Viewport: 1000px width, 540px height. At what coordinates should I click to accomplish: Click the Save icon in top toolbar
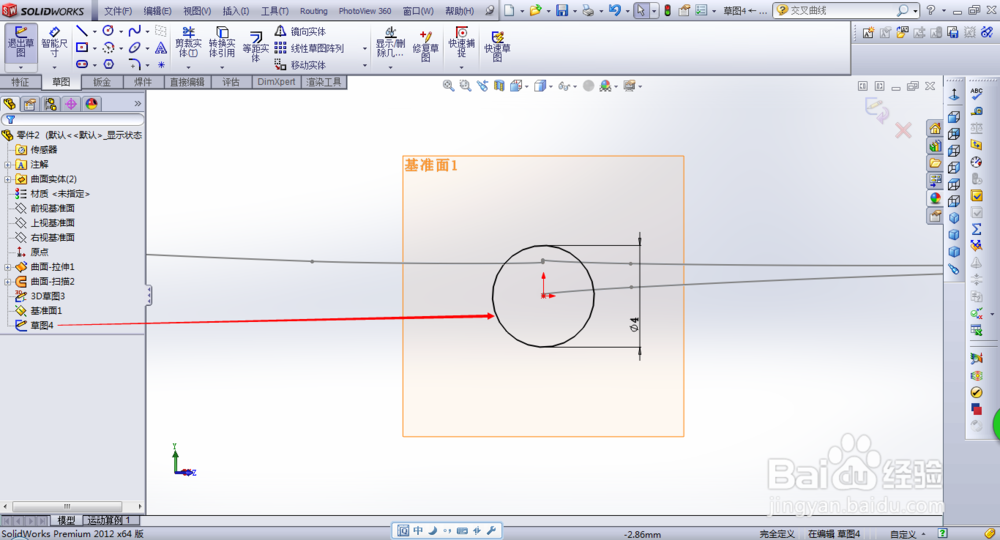(x=562, y=10)
